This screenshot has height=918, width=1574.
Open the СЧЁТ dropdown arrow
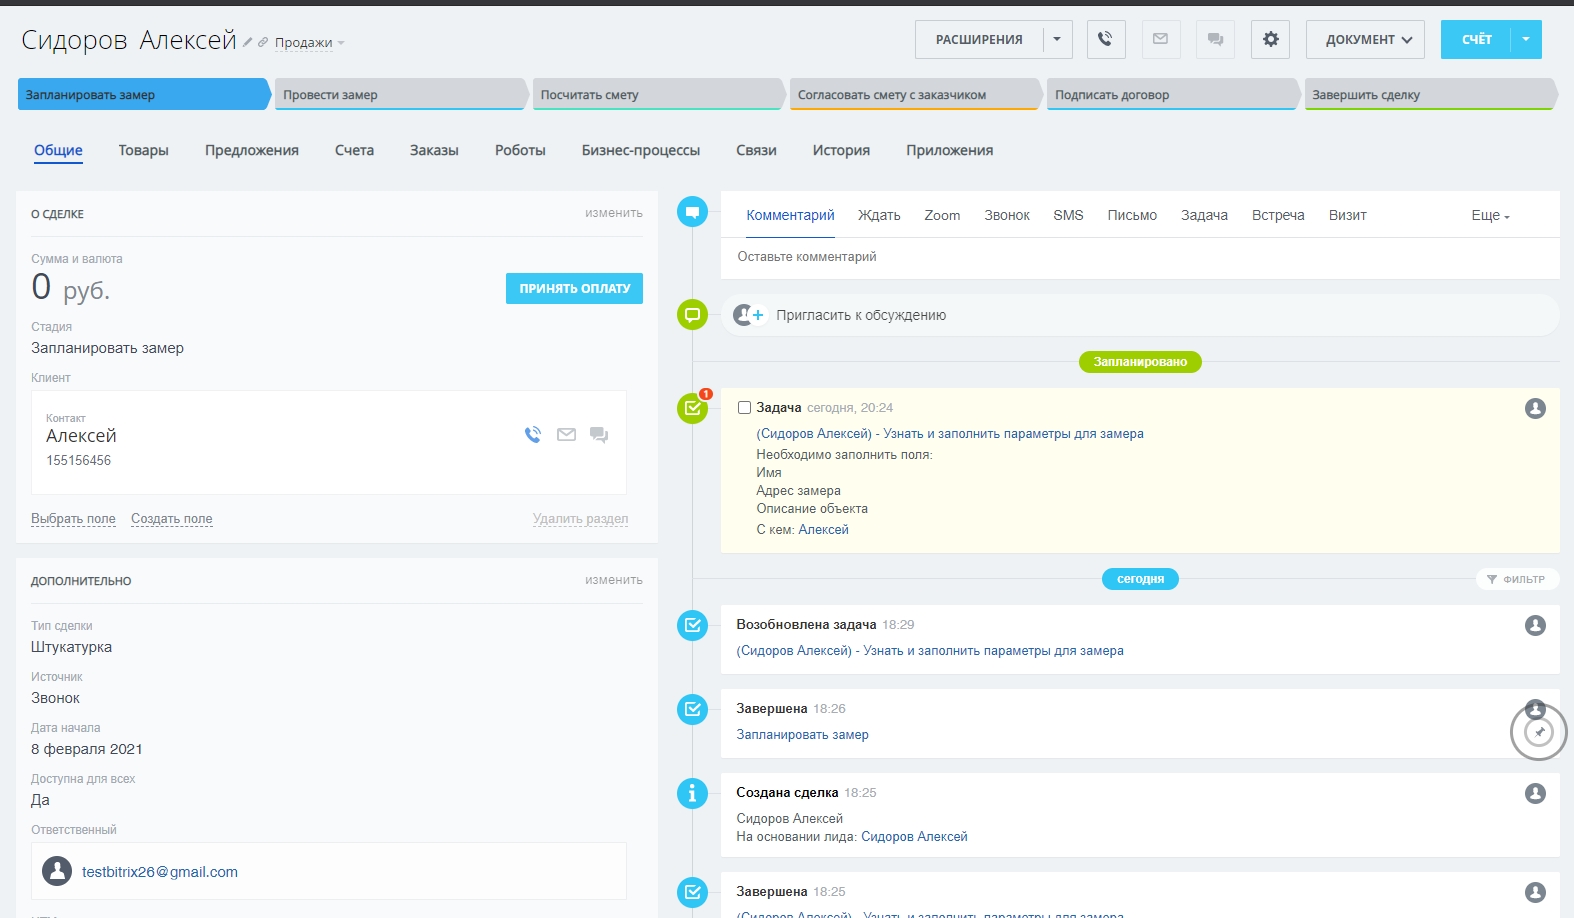tap(1526, 39)
